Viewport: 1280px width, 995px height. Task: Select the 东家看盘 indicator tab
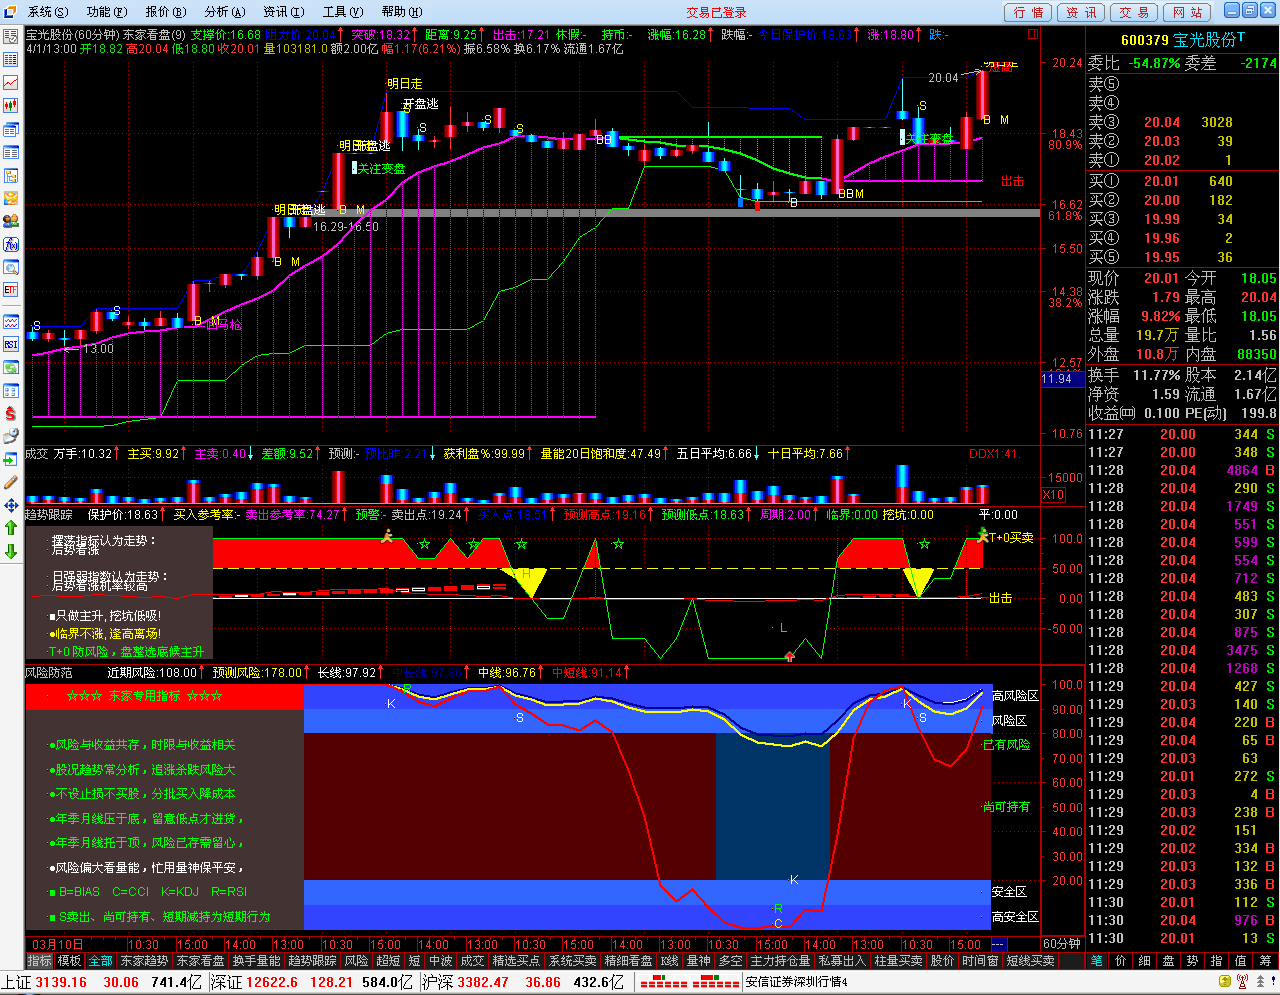tap(201, 961)
